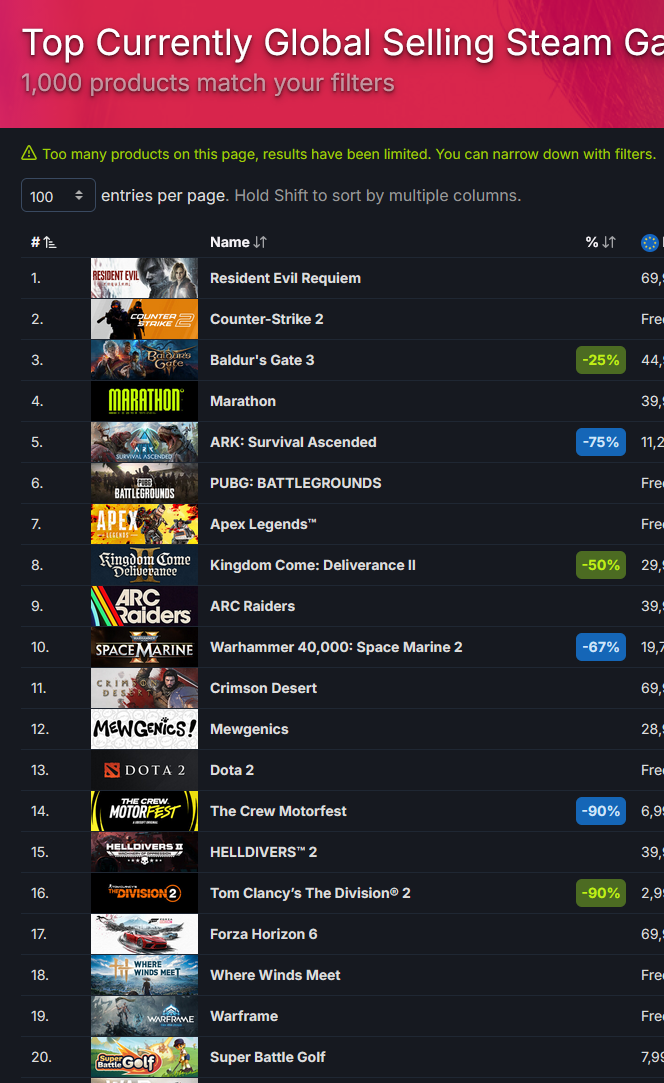
Task: Open HELLDIVERS 2 link
Action: pyautogui.click(x=264, y=852)
